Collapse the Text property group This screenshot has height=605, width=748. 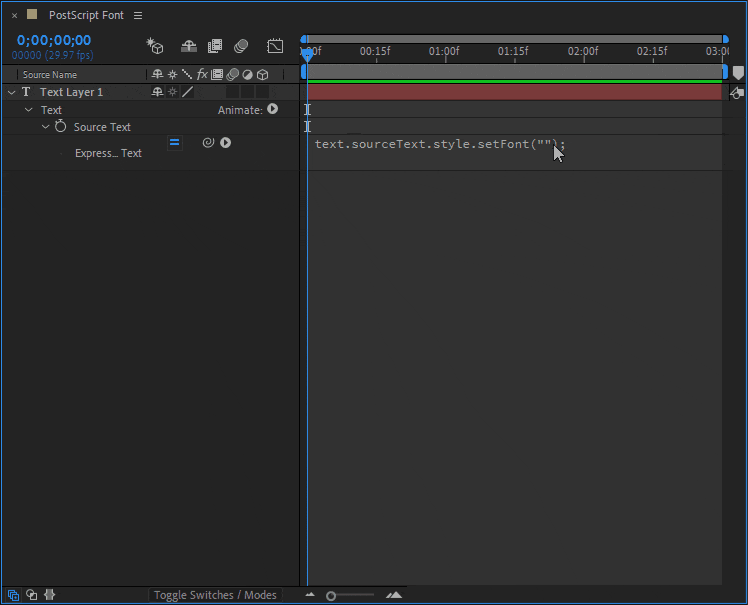[29, 110]
